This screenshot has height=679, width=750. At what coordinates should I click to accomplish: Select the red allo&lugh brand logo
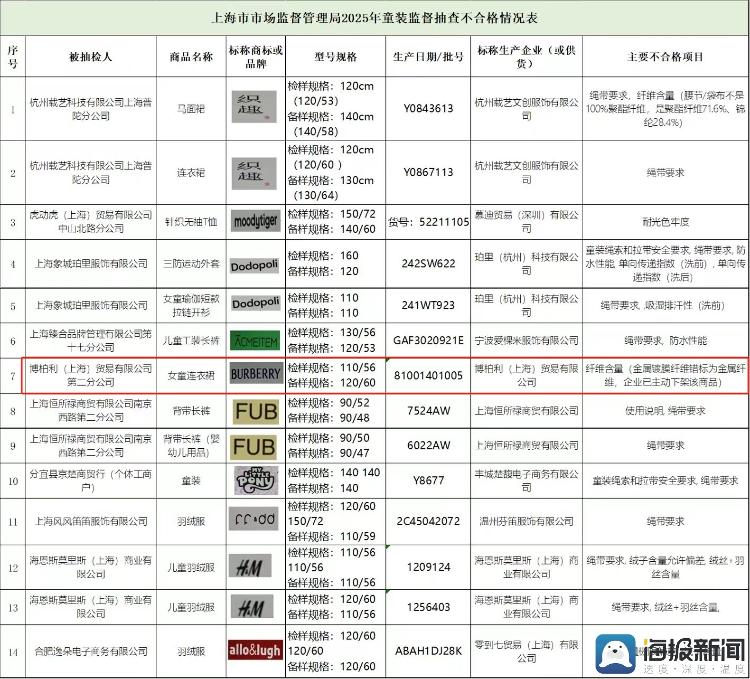[x=255, y=650]
